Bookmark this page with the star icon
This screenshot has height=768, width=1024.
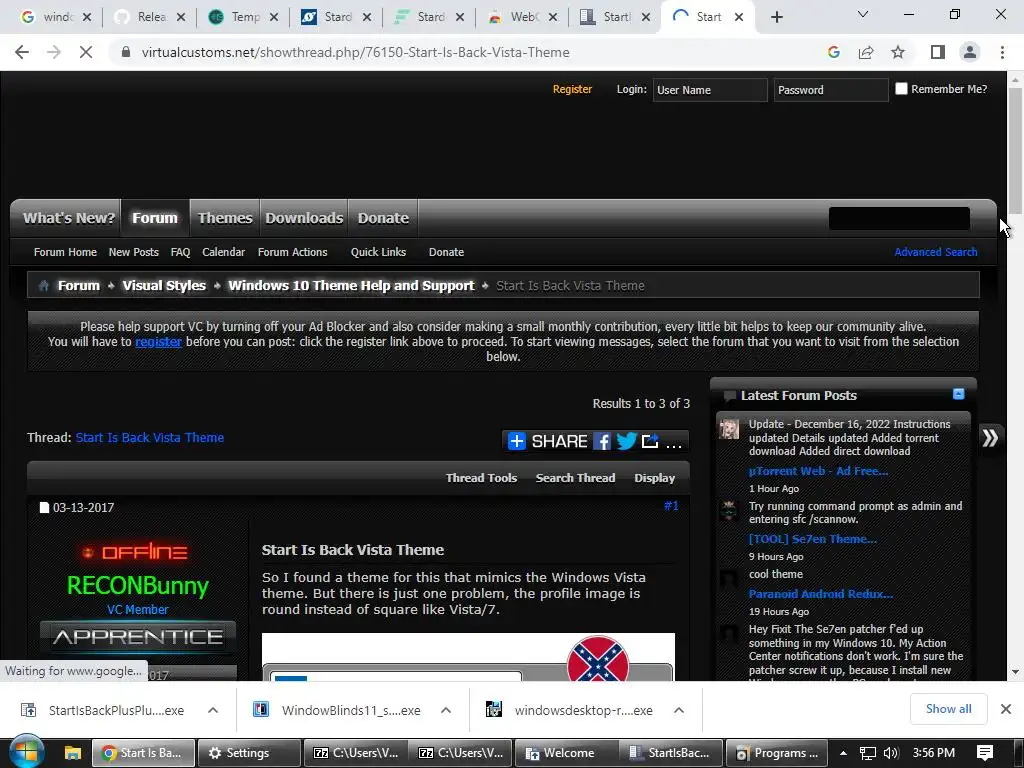(x=898, y=52)
